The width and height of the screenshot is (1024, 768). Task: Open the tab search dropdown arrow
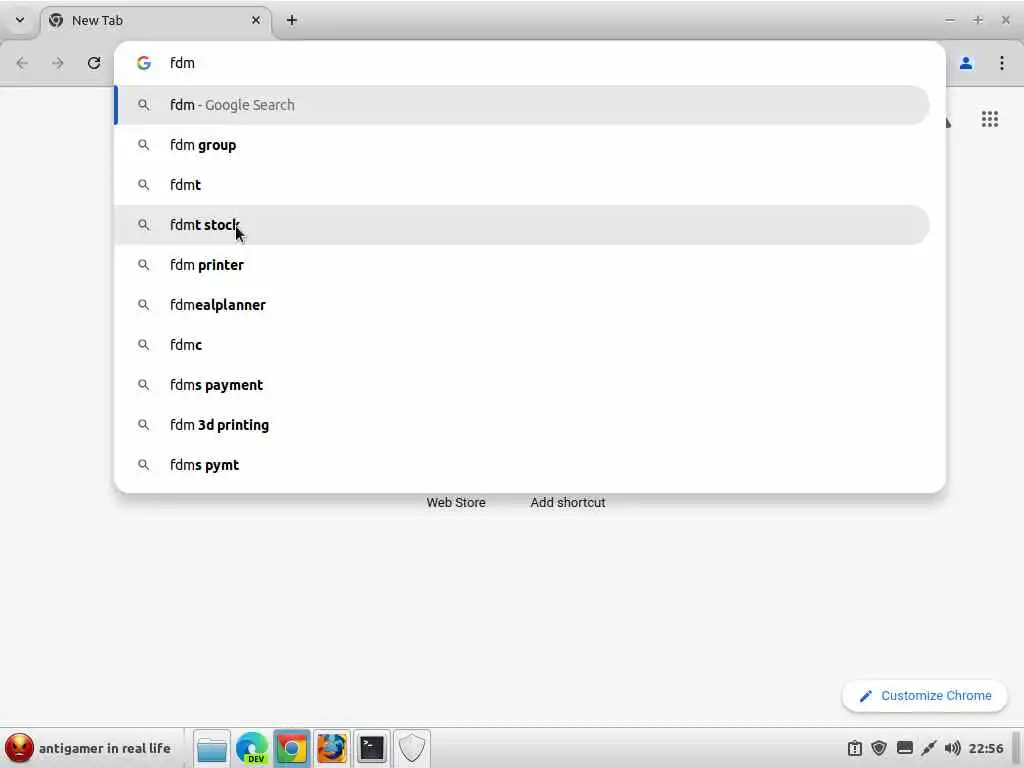20,20
